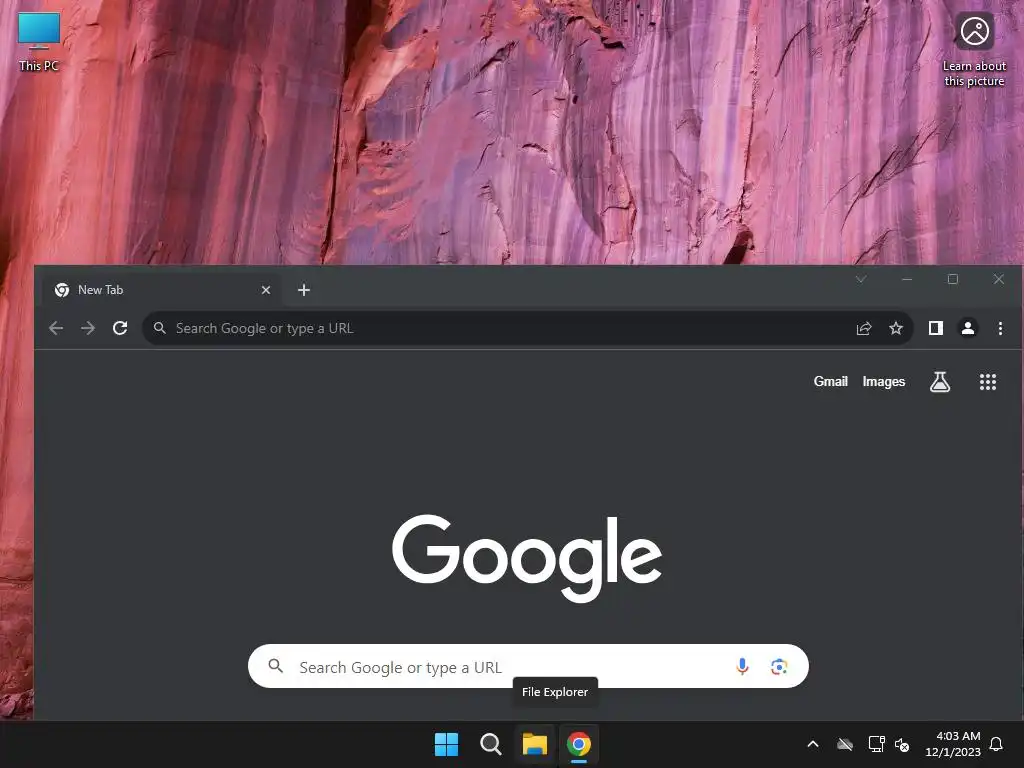Click the Google homepage search field
The image size is (1024, 768).
[x=528, y=666]
